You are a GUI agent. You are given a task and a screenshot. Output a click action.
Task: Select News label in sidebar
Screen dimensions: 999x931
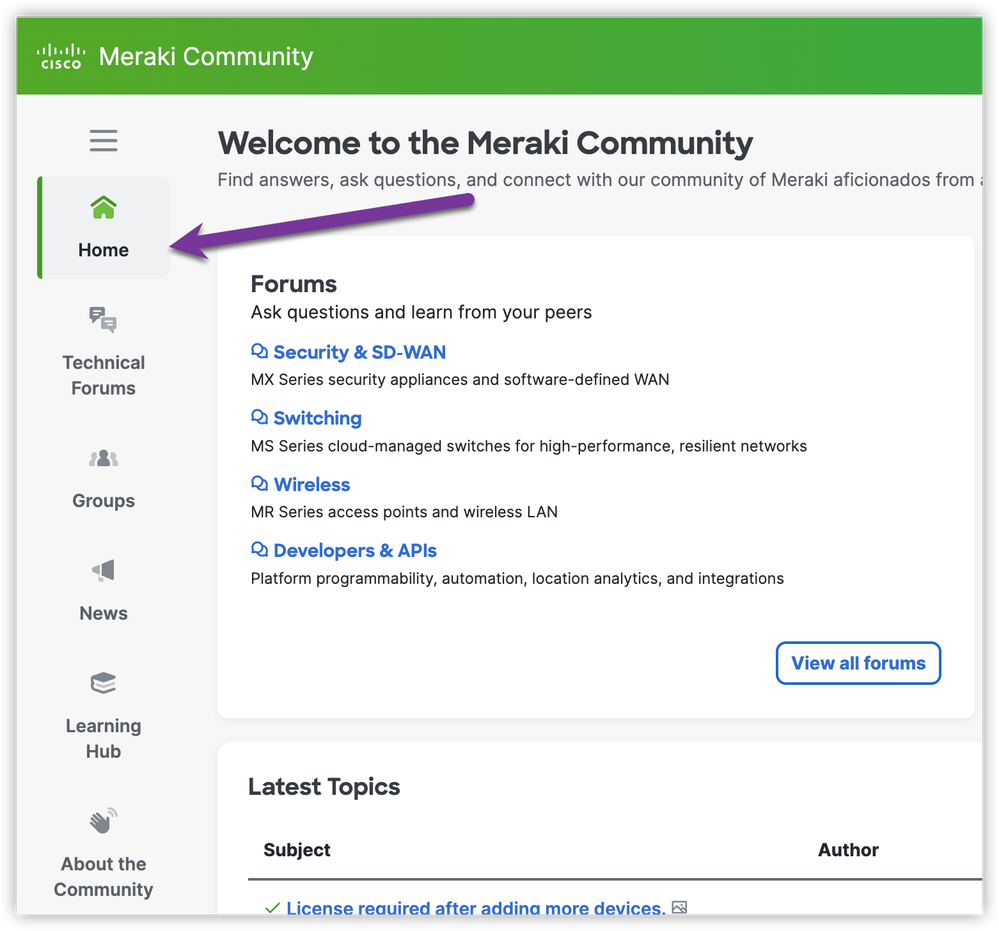103,613
